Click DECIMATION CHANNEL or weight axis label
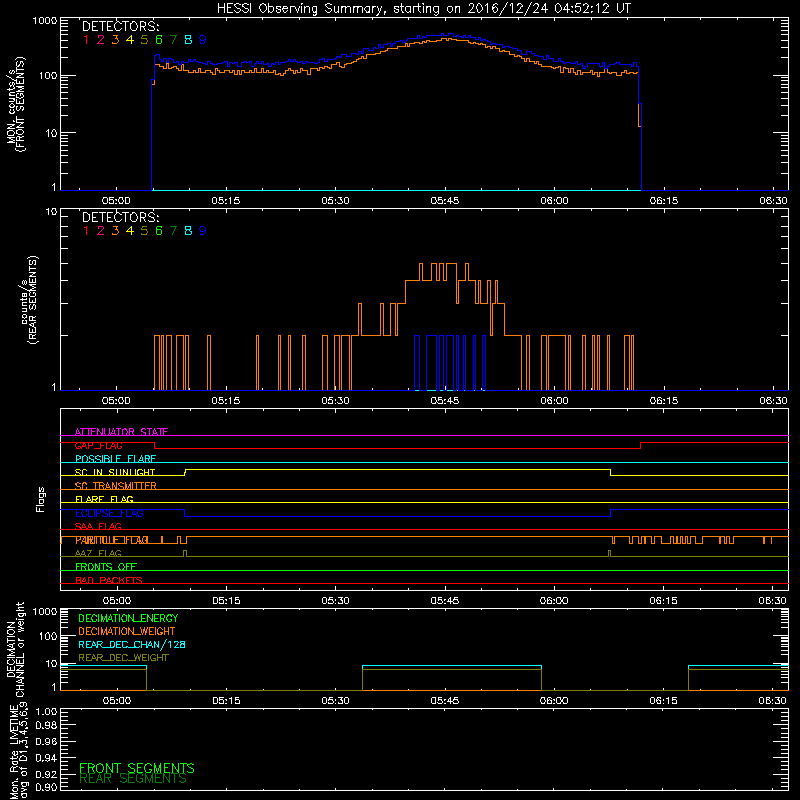The image size is (800, 800). 15,649
